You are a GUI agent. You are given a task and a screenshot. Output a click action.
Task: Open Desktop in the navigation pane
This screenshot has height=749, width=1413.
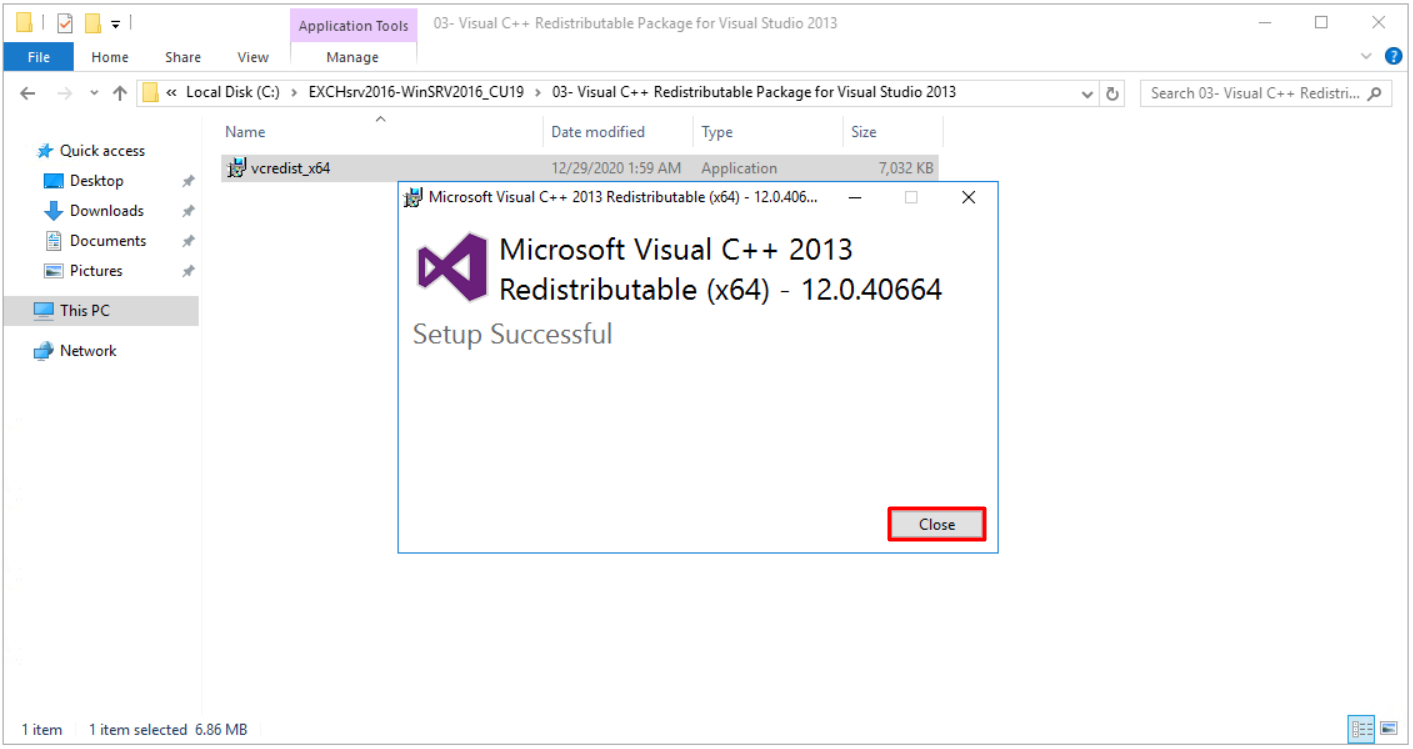pyautogui.click(x=96, y=181)
